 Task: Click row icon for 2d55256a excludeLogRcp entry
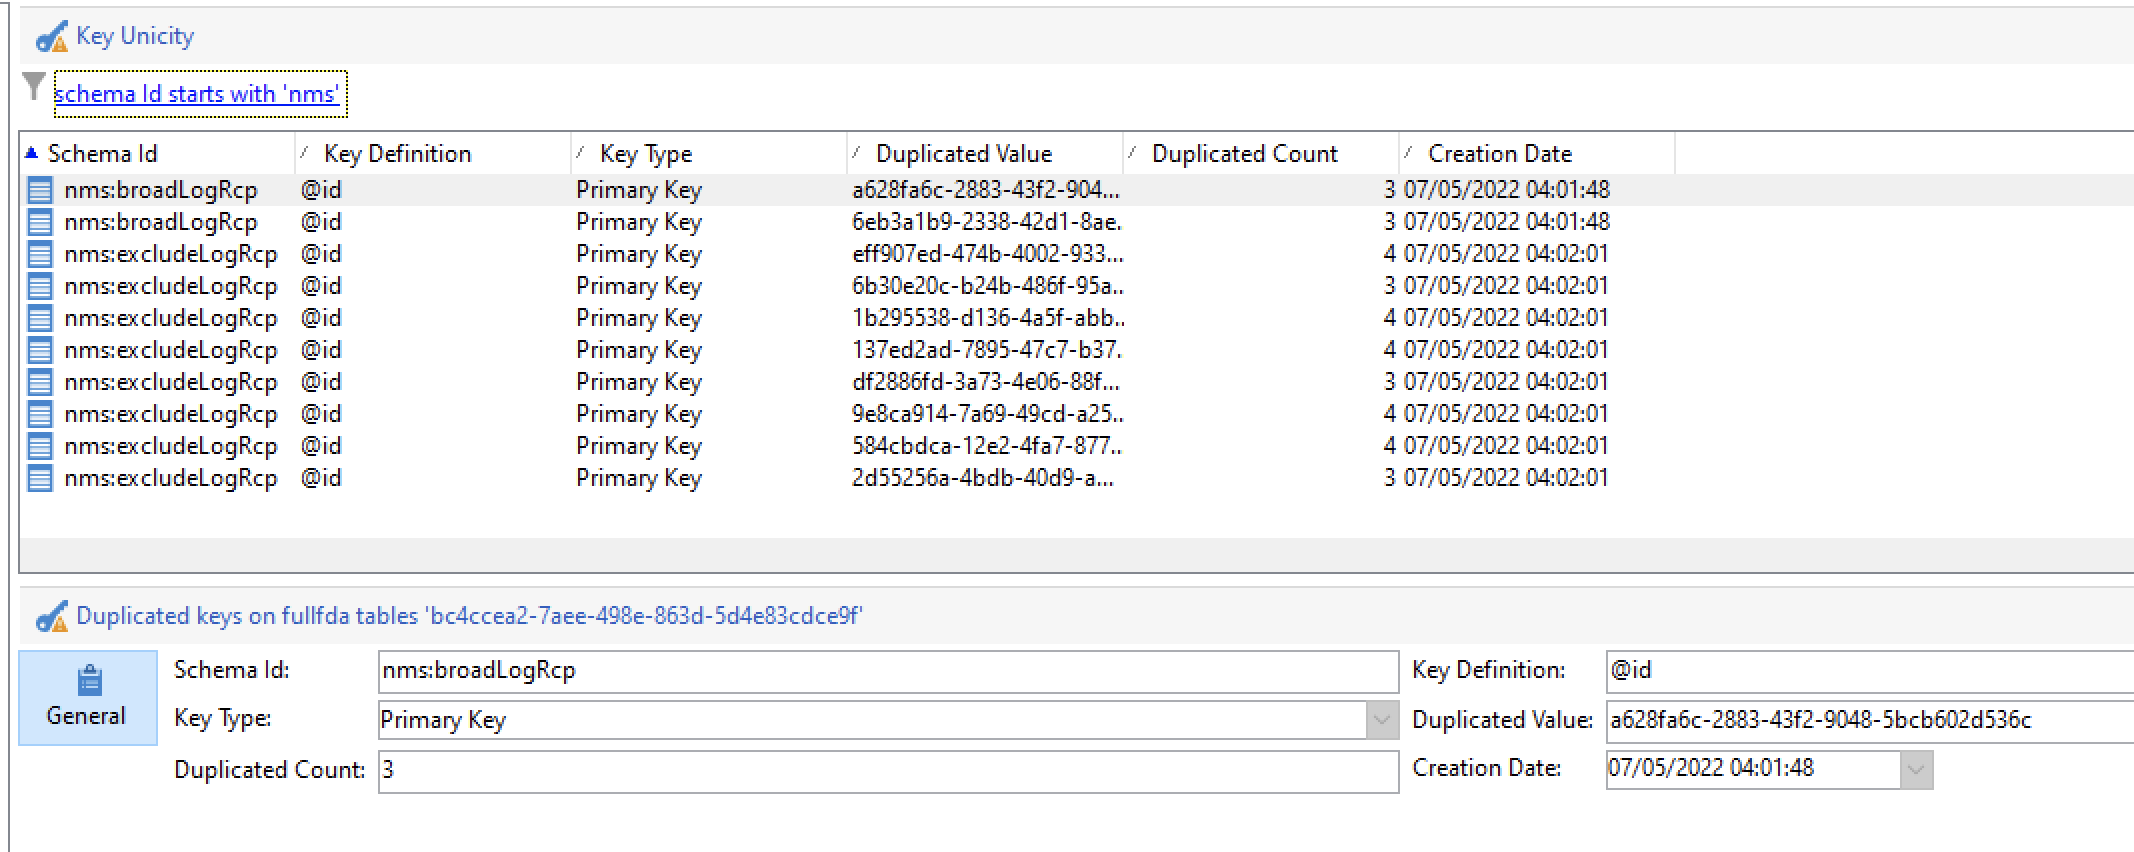coord(39,478)
